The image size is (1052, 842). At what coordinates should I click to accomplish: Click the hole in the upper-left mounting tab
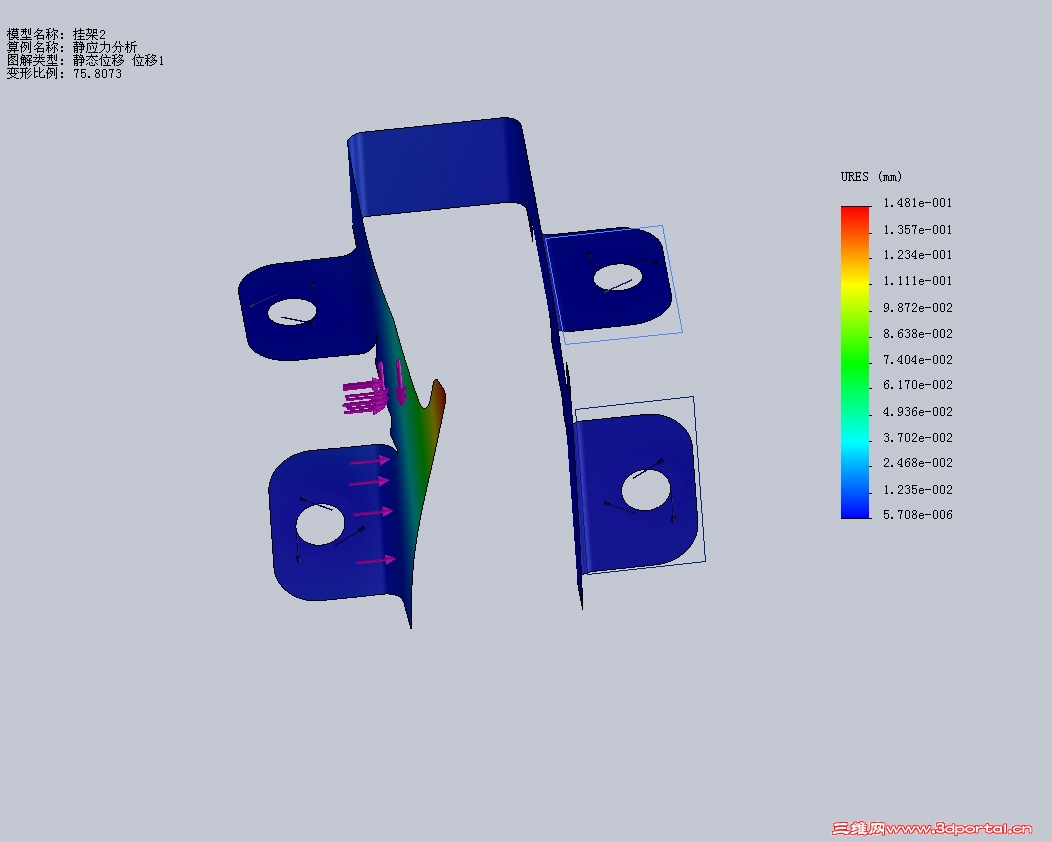click(x=292, y=312)
